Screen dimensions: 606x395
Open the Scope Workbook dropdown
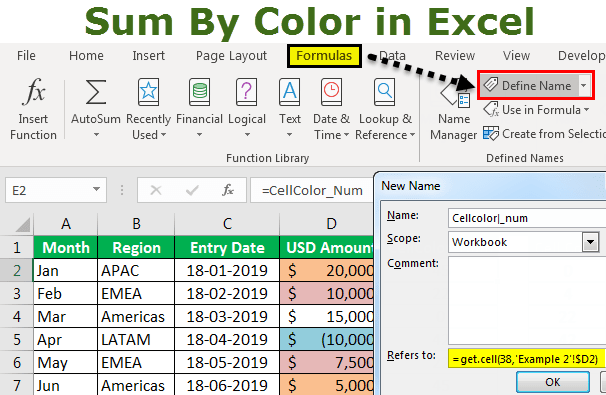pyautogui.click(x=590, y=242)
